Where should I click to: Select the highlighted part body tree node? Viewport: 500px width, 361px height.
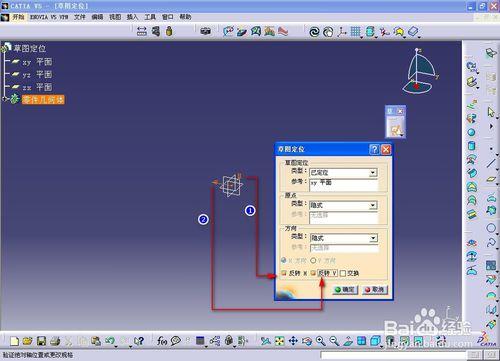point(43,99)
